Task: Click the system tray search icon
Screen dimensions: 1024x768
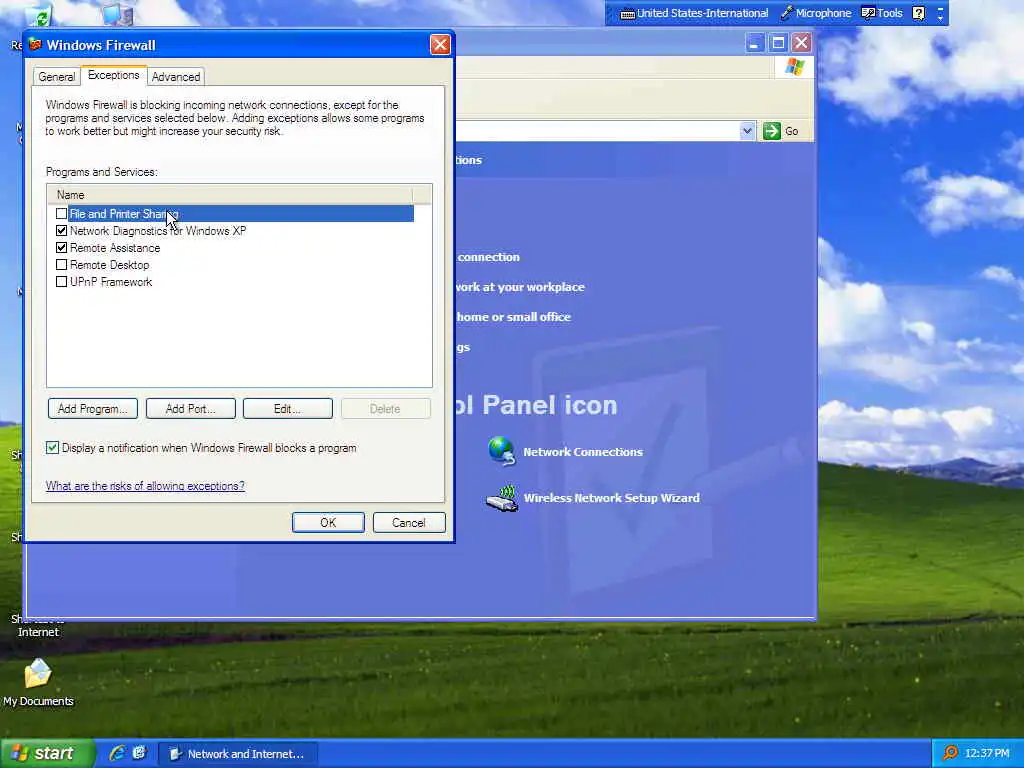Action: 950,753
